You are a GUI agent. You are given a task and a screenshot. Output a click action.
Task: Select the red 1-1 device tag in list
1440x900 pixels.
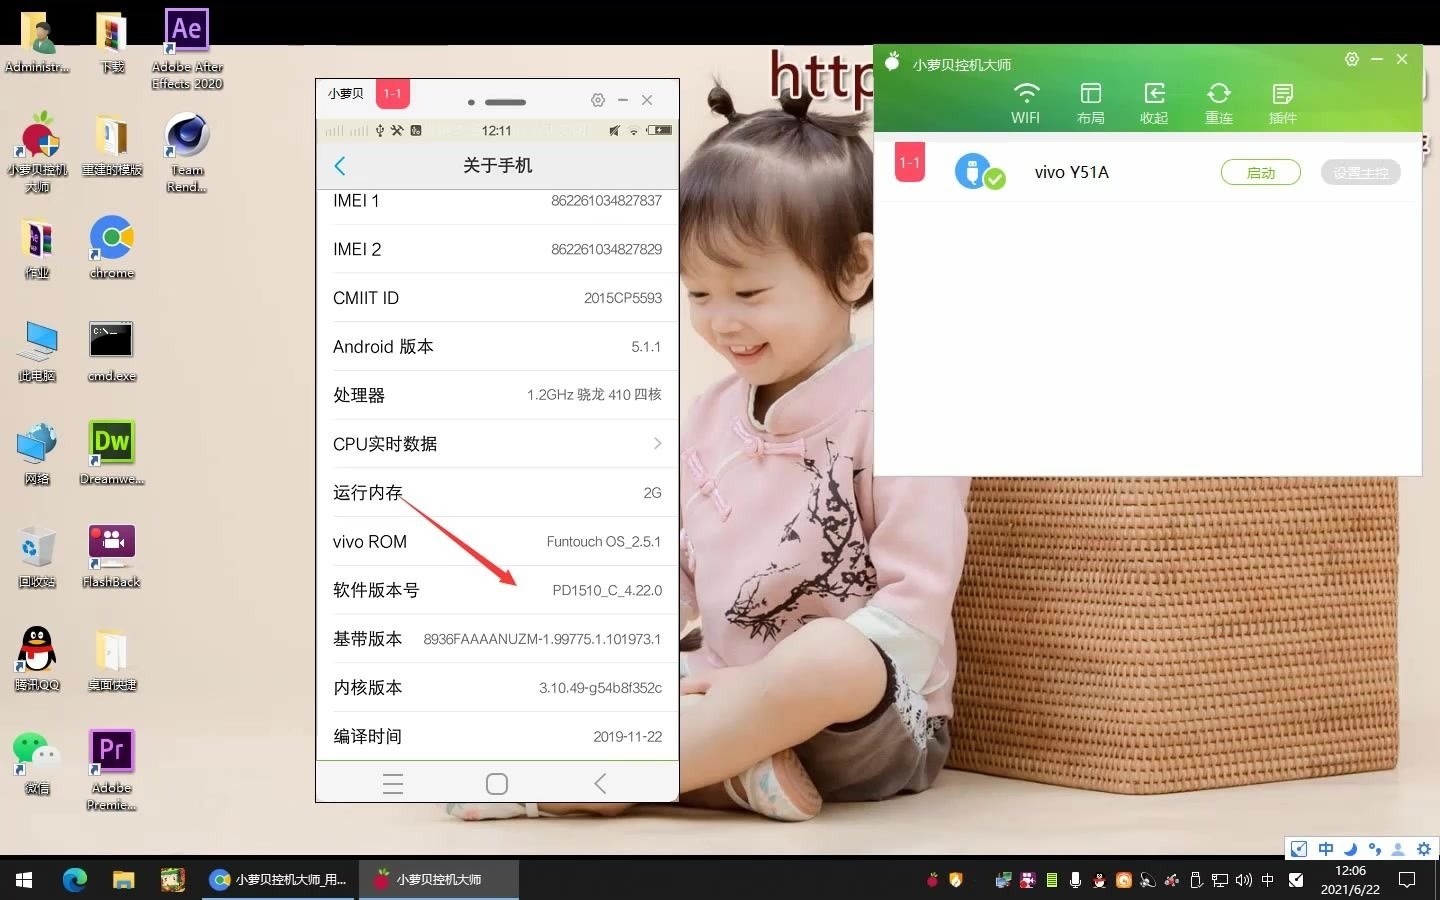pyautogui.click(x=909, y=162)
